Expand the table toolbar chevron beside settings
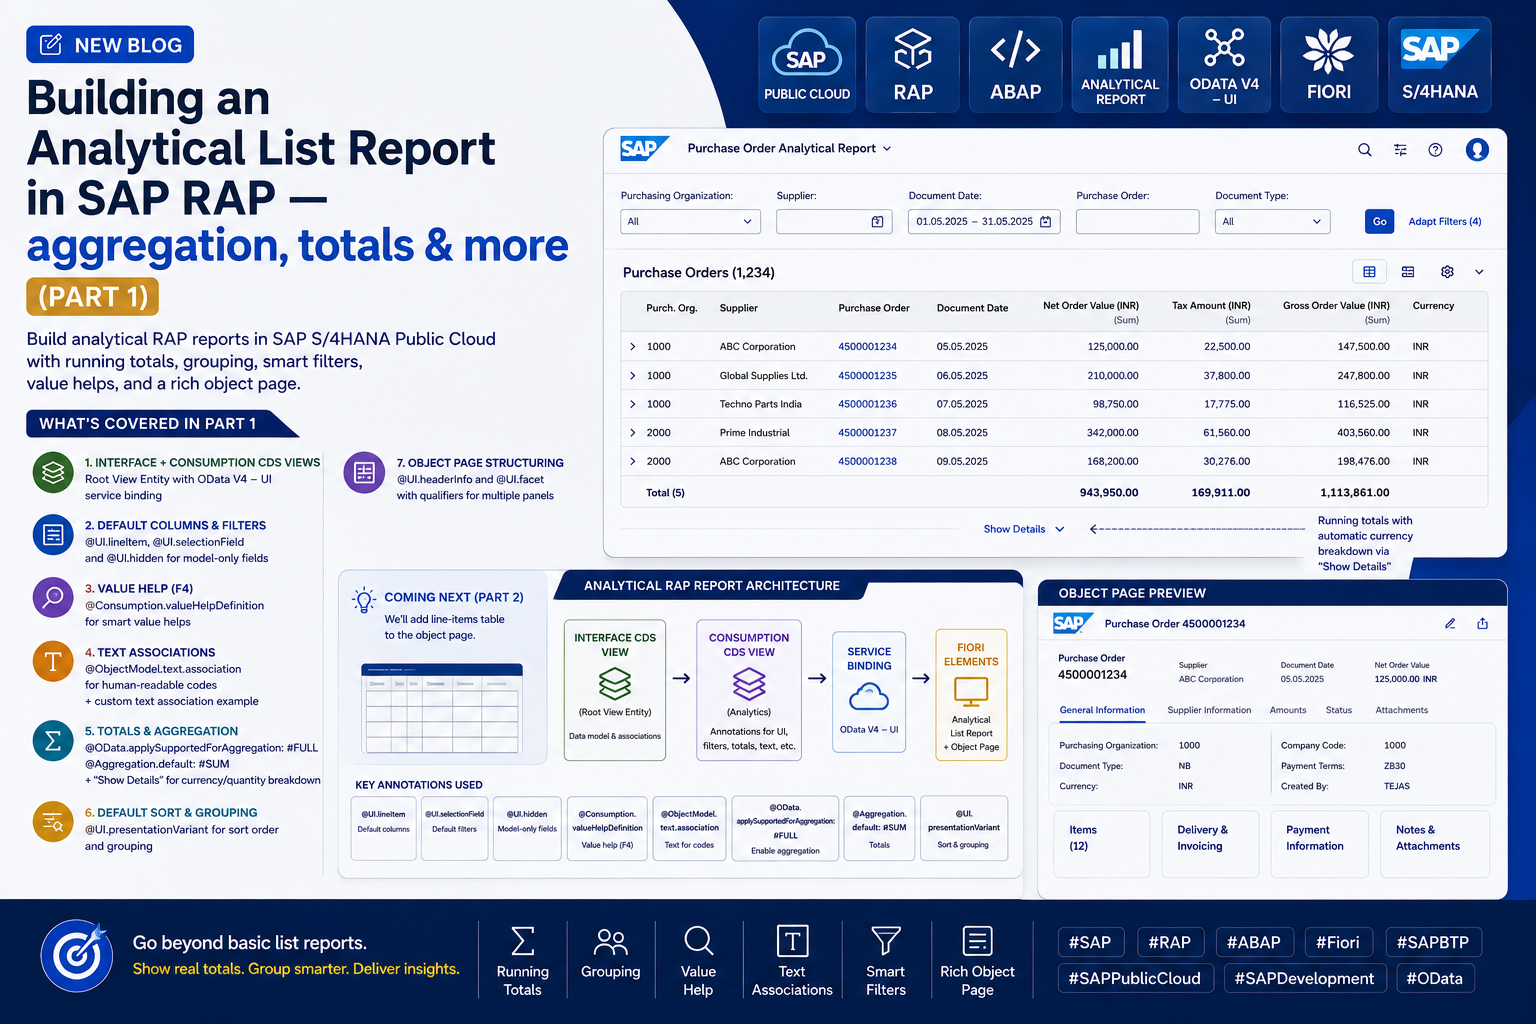Image resolution: width=1536 pixels, height=1024 pixels. [1479, 272]
